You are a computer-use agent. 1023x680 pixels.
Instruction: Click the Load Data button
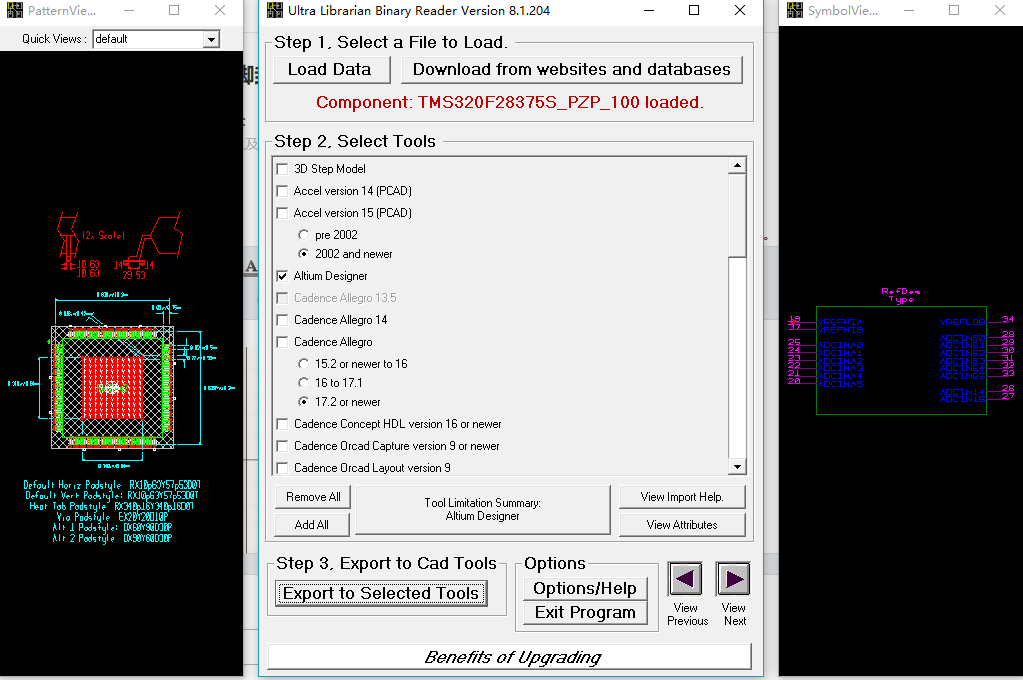pyautogui.click(x=330, y=69)
